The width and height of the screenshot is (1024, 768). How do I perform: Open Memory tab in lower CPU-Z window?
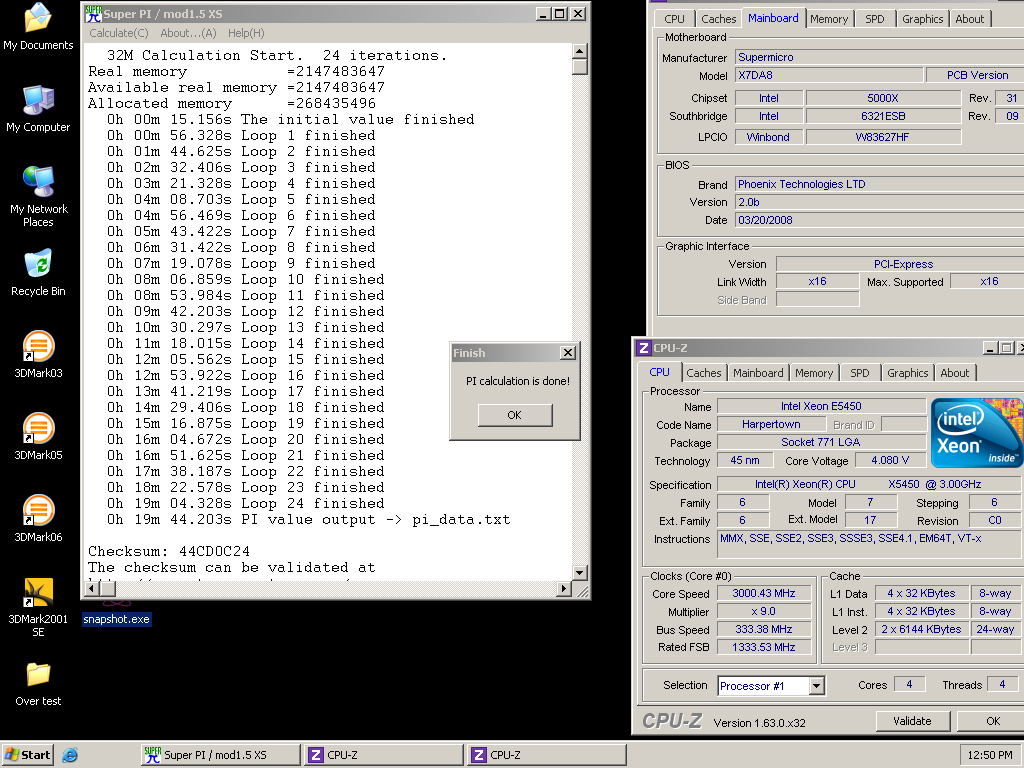coord(814,373)
